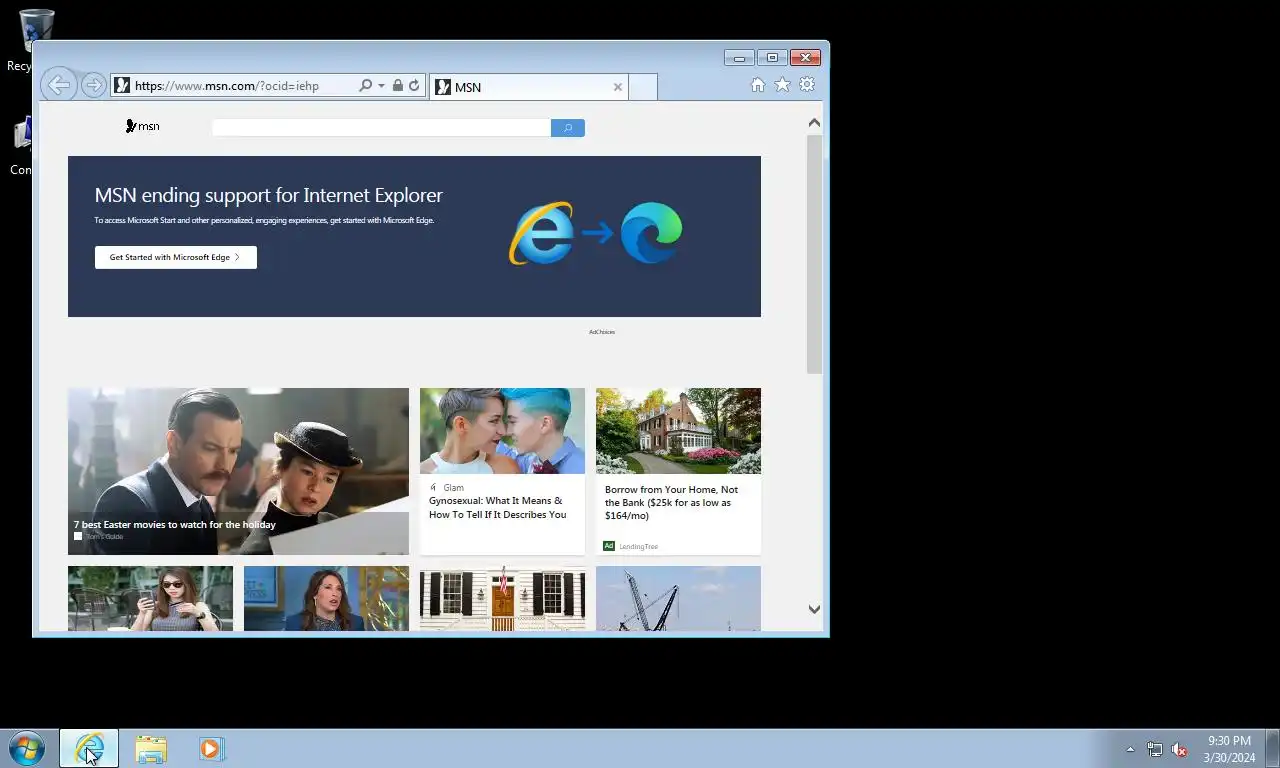Click the Glam source label
This screenshot has width=1280, height=768.
(453, 488)
